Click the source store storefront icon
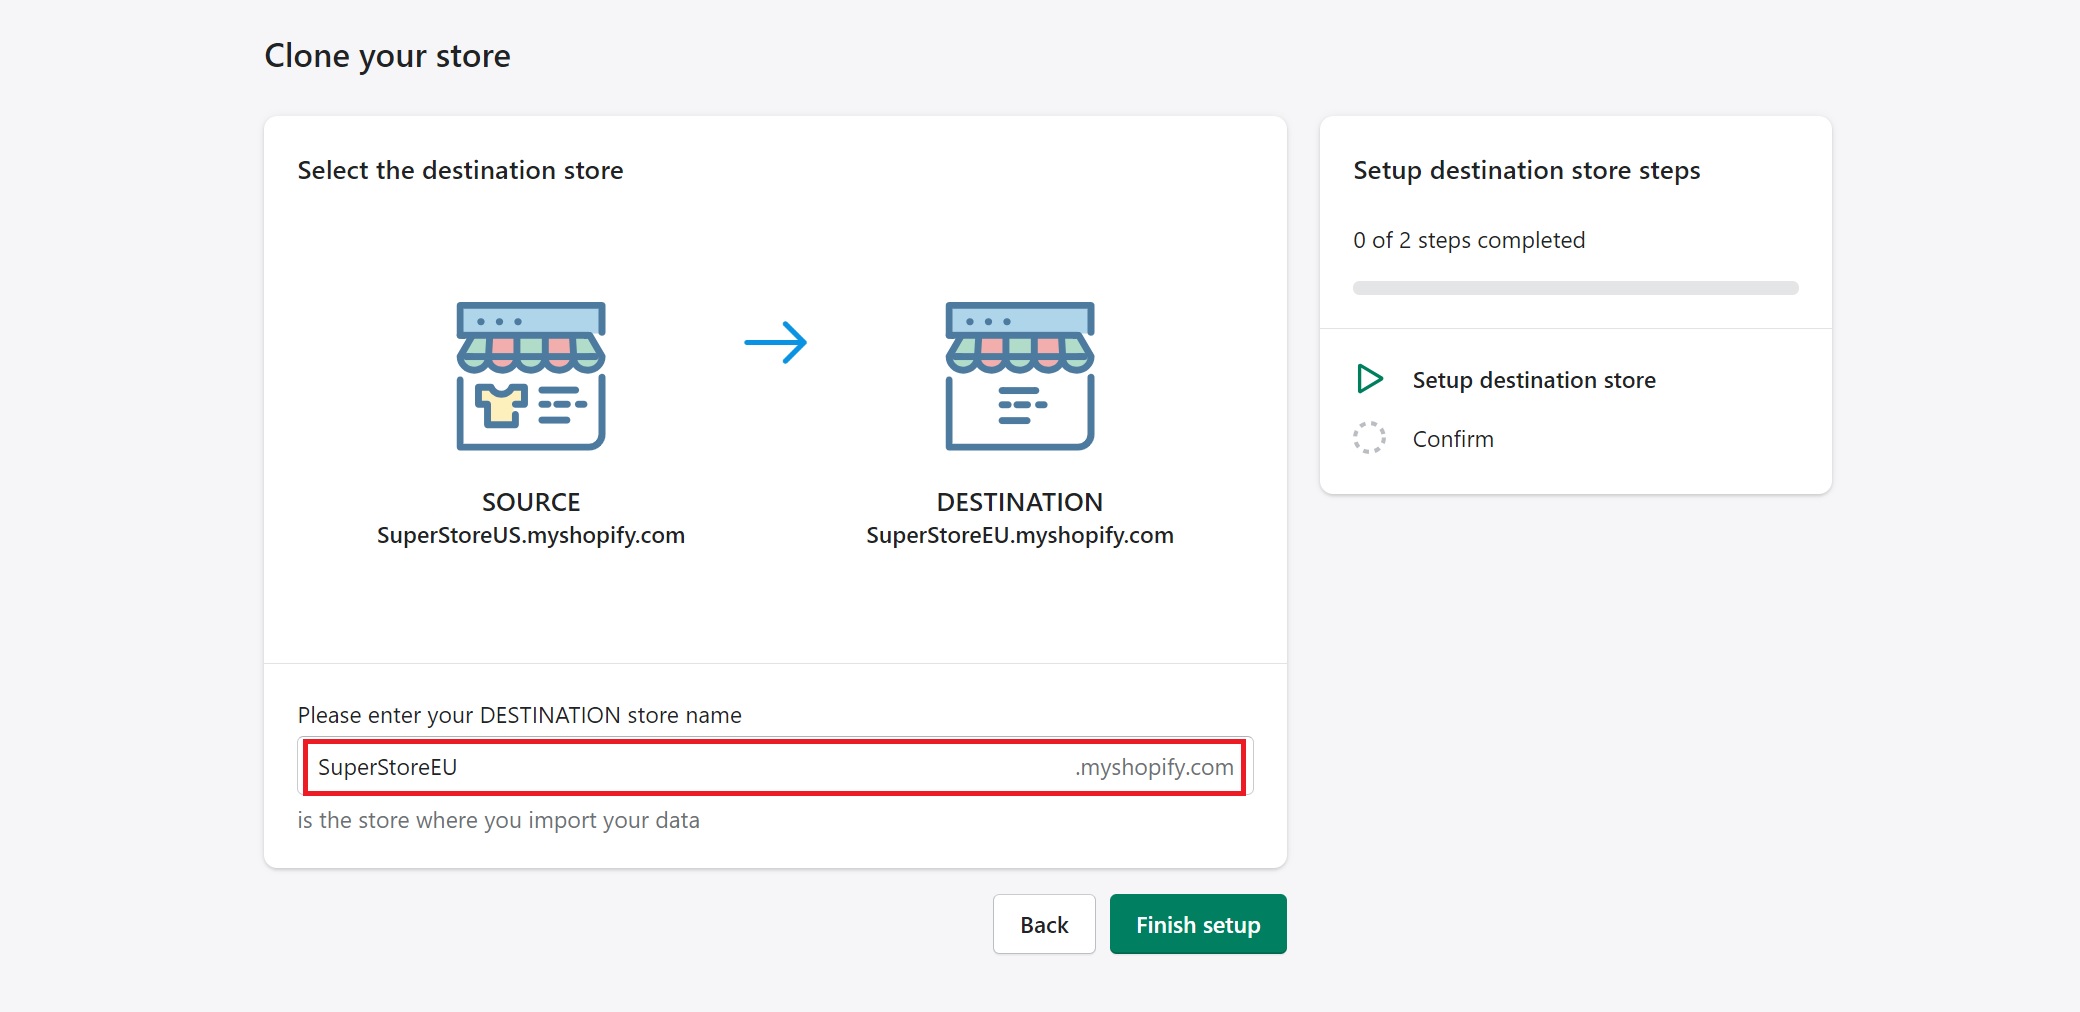The width and height of the screenshot is (2080, 1012). tap(531, 376)
